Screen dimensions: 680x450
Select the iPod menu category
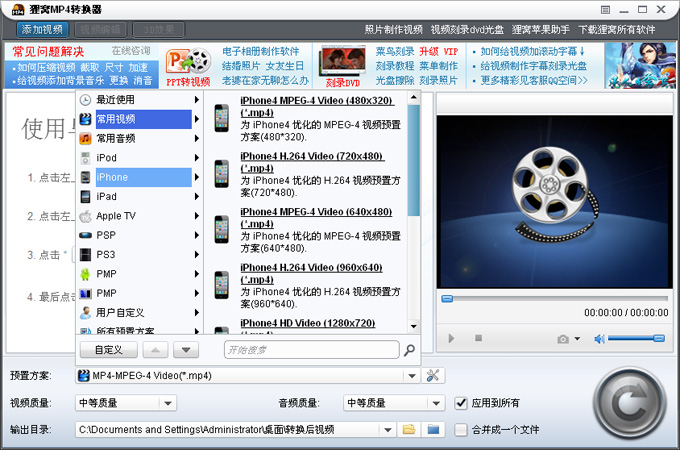pos(139,158)
